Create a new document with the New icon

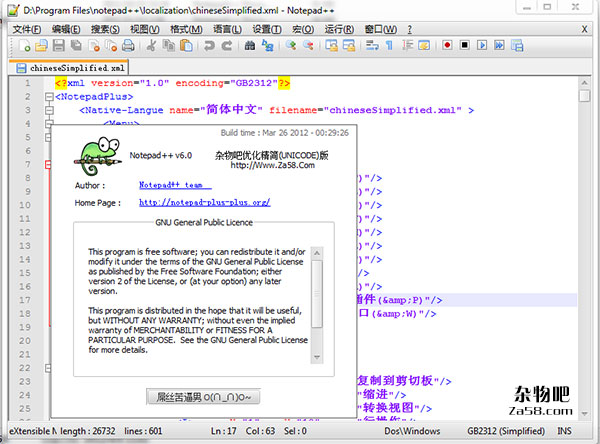click(x=24, y=46)
